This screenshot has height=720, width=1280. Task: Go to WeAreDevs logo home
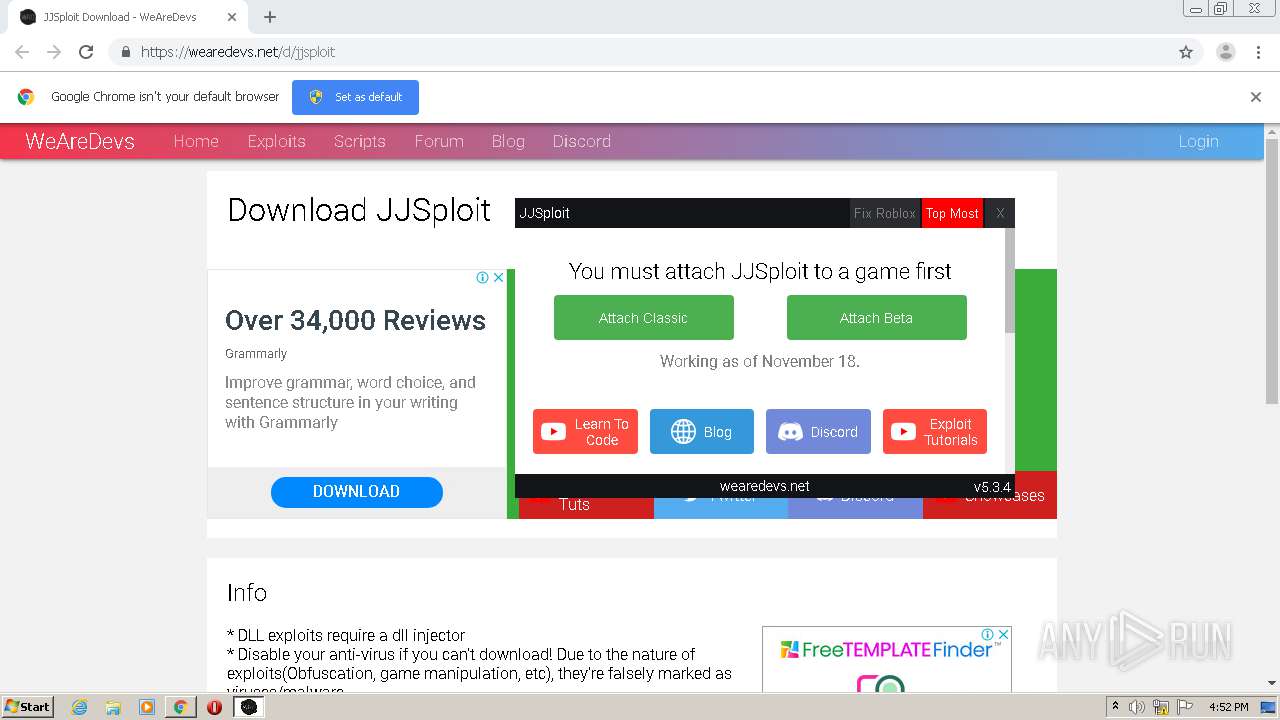click(80, 141)
